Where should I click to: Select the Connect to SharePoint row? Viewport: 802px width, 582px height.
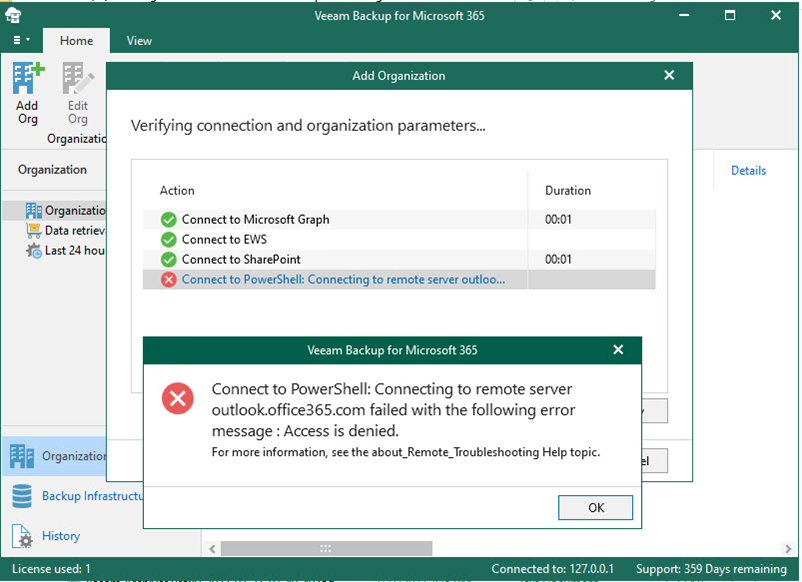click(x=399, y=259)
